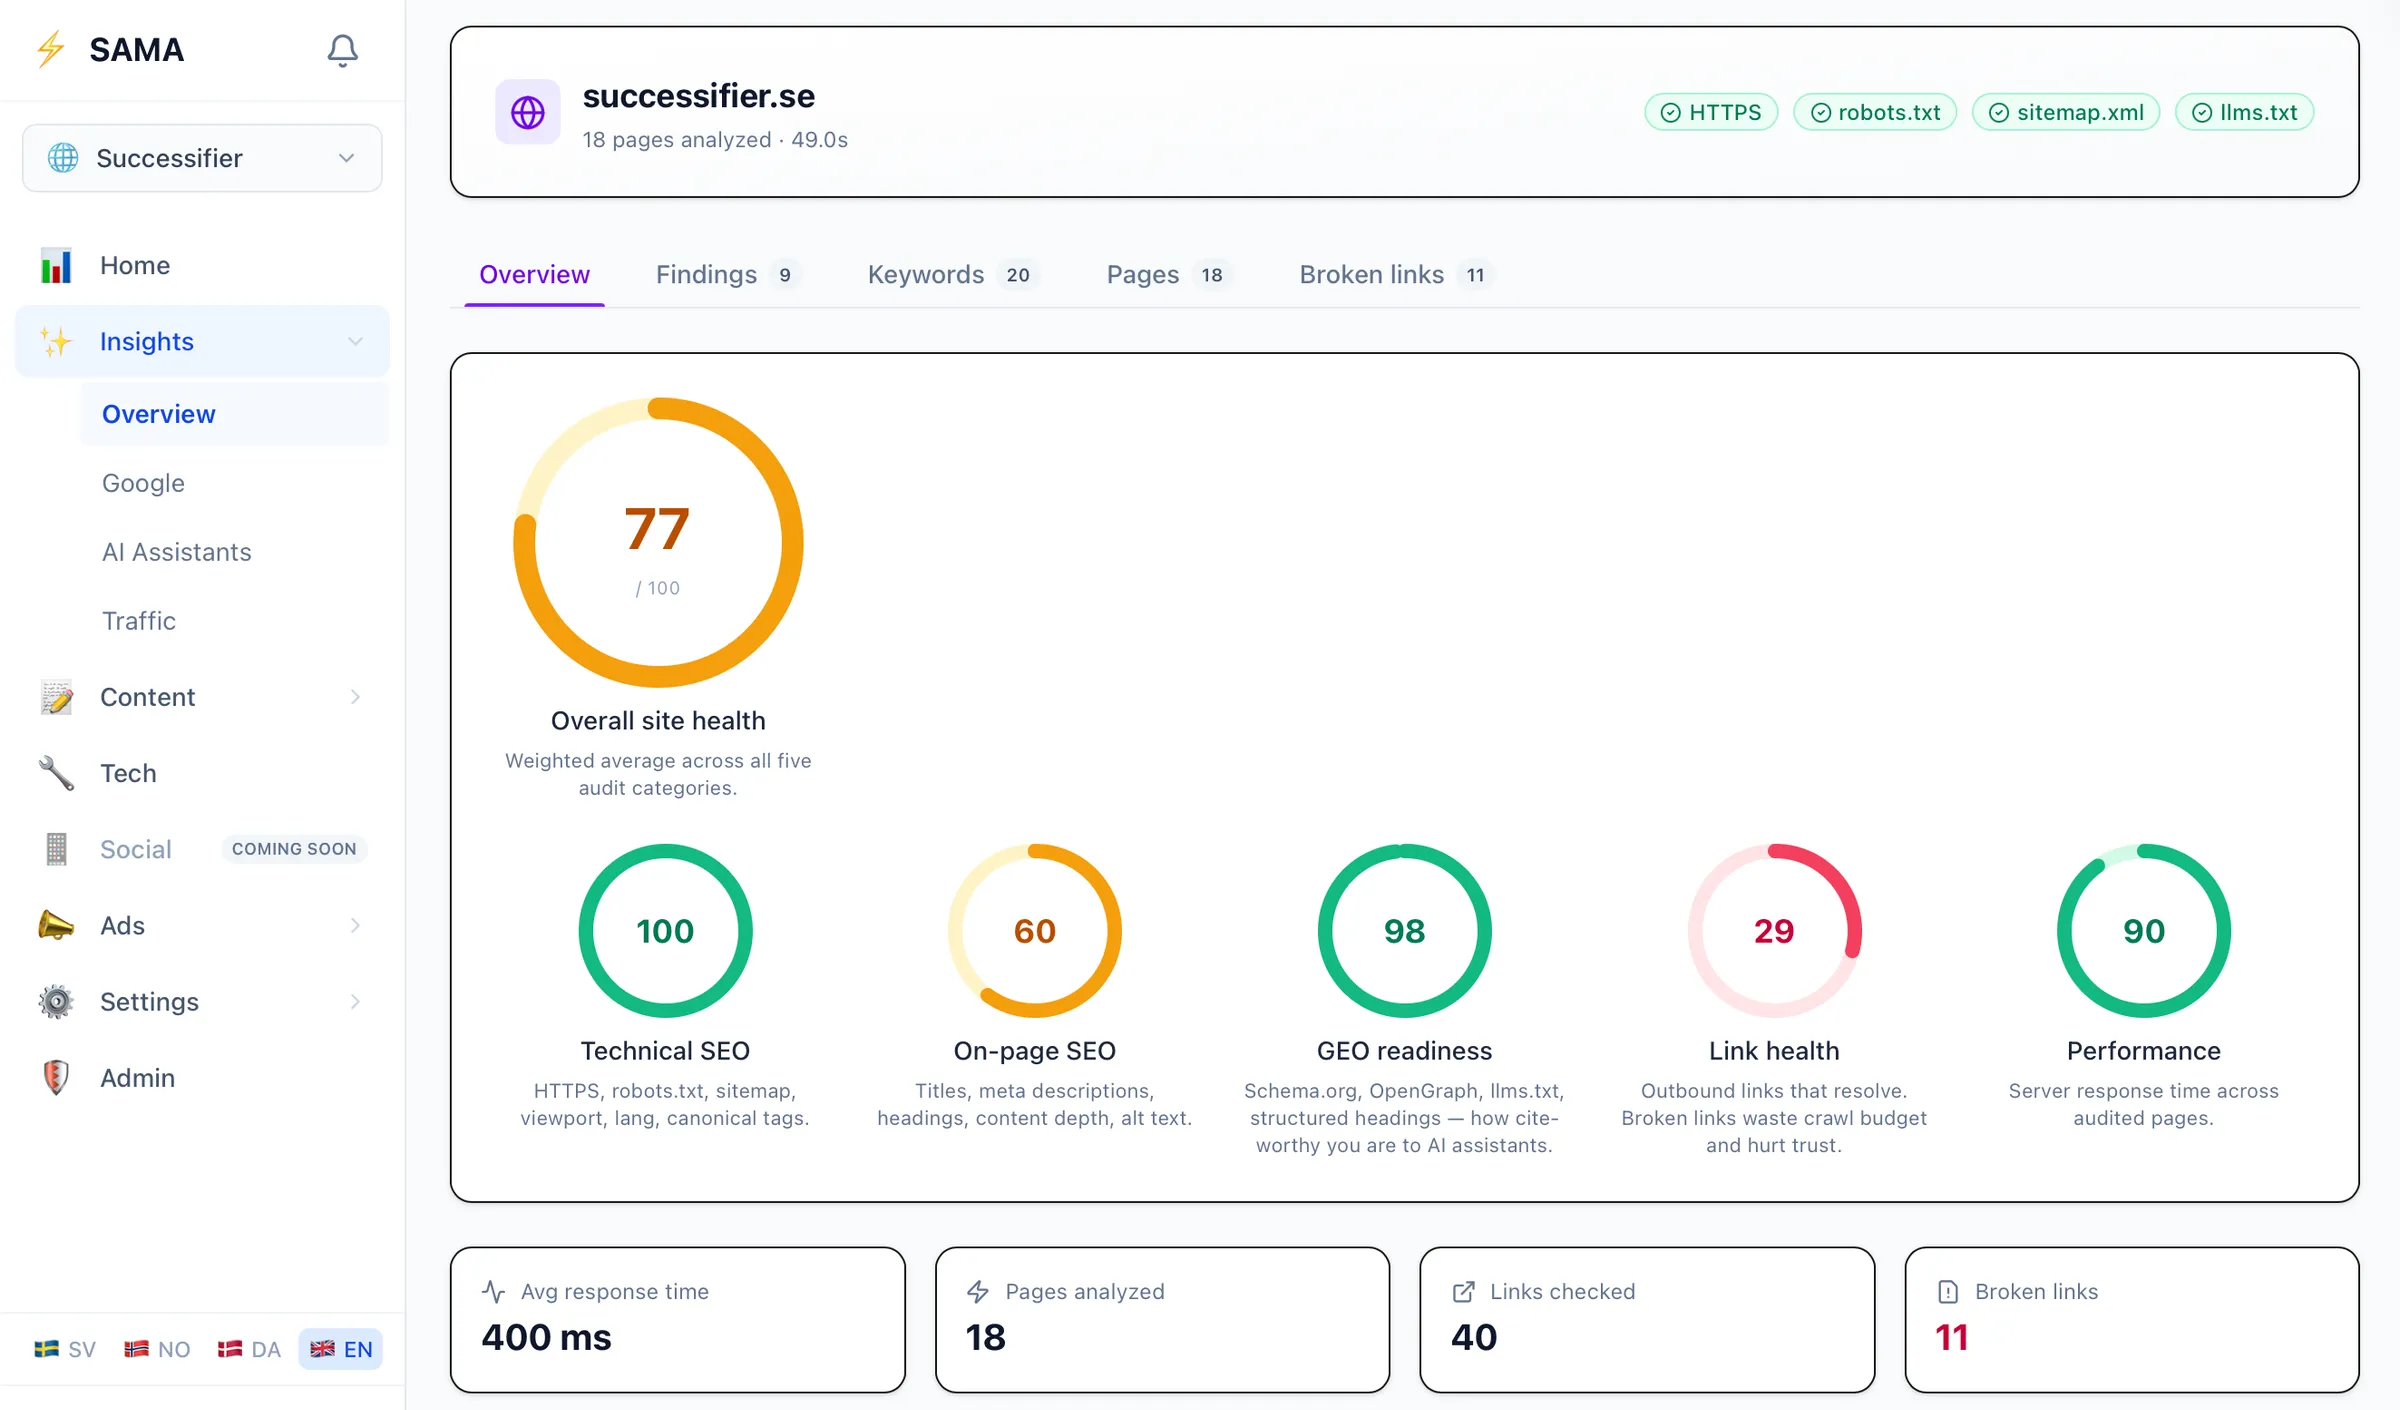Select Overview in the Insights submenu
This screenshot has height=1410, width=2400.
(234, 414)
